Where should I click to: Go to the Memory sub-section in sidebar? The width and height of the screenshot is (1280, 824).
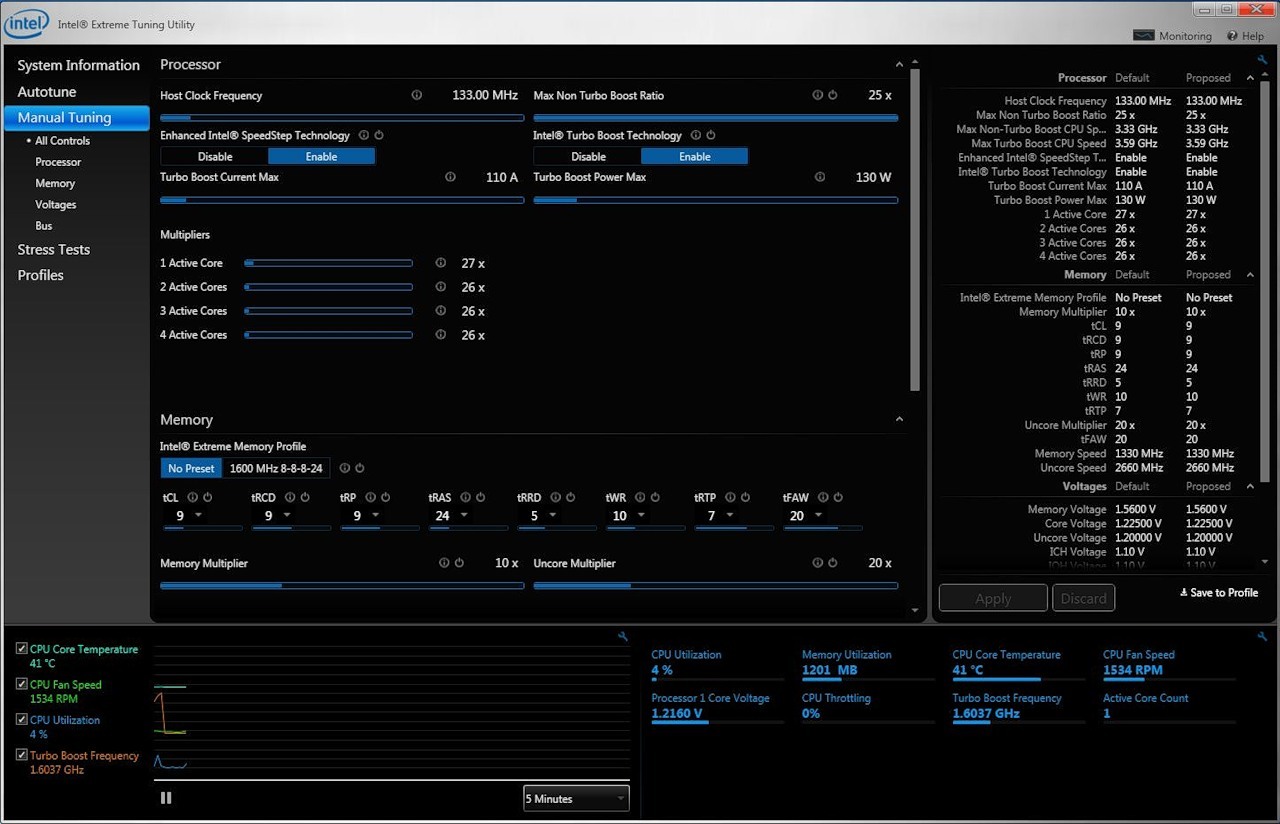pyautogui.click(x=55, y=183)
